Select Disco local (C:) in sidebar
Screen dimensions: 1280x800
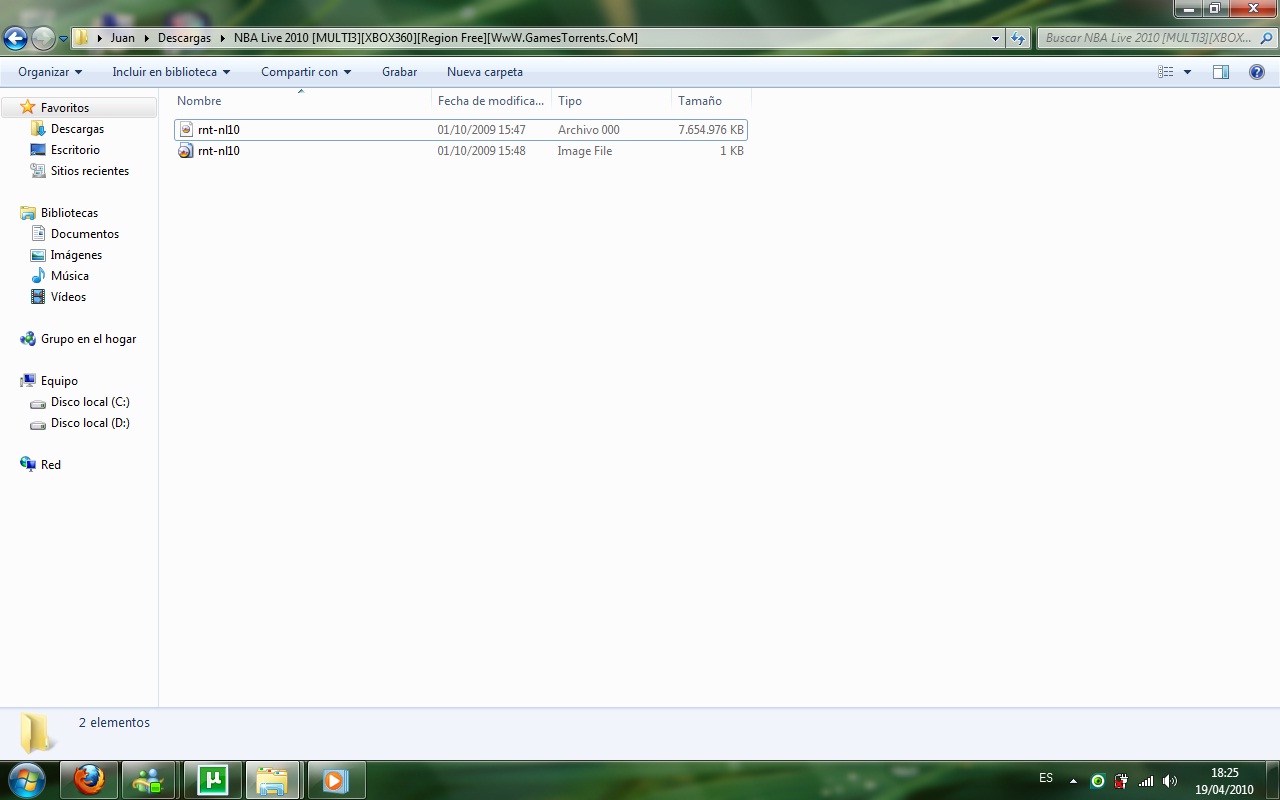90,402
